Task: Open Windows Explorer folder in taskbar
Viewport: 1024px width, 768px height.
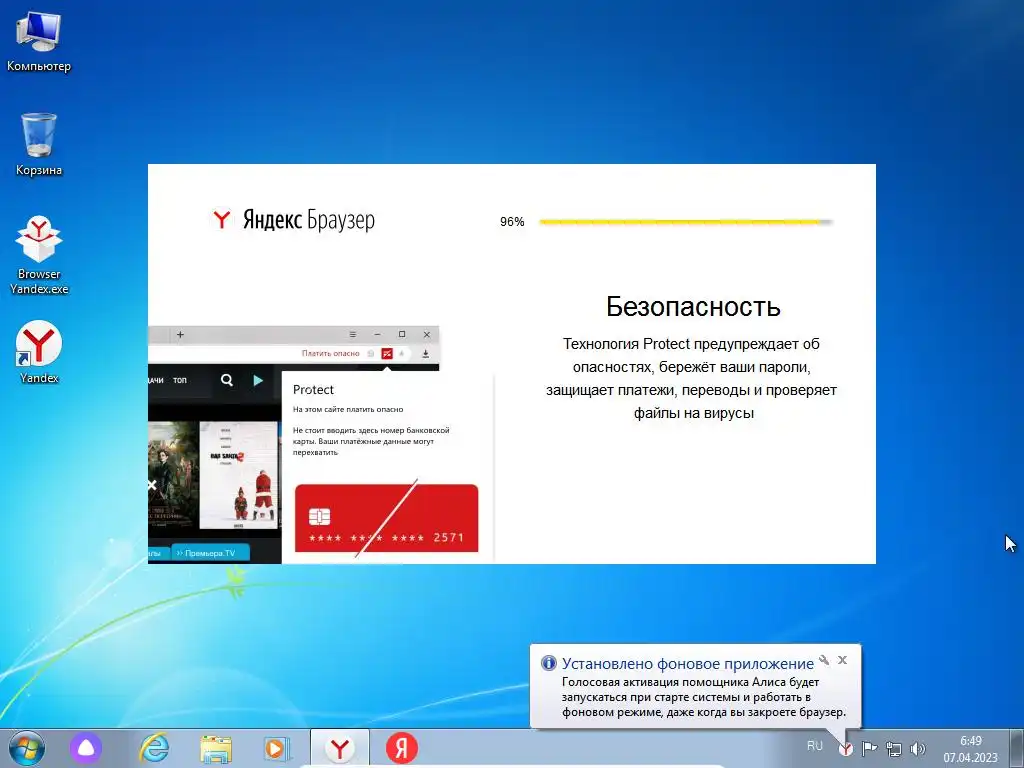Action: point(216,748)
